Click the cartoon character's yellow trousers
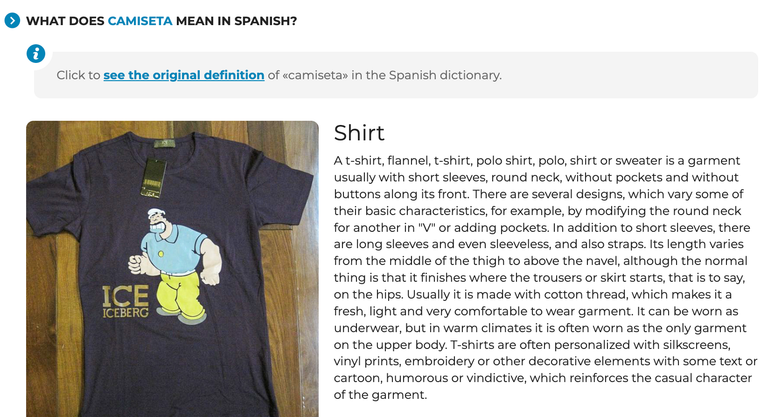 pyautogui.click(x=181, y=294)
